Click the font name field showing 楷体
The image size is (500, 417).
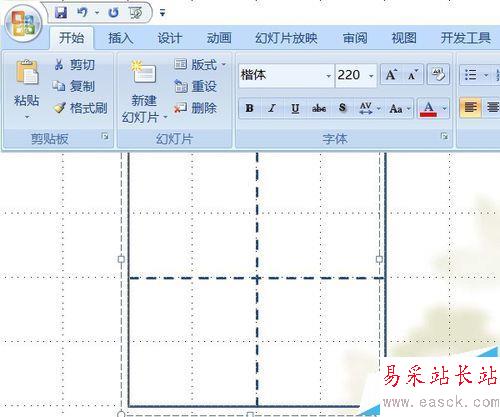tap(282, 75)
